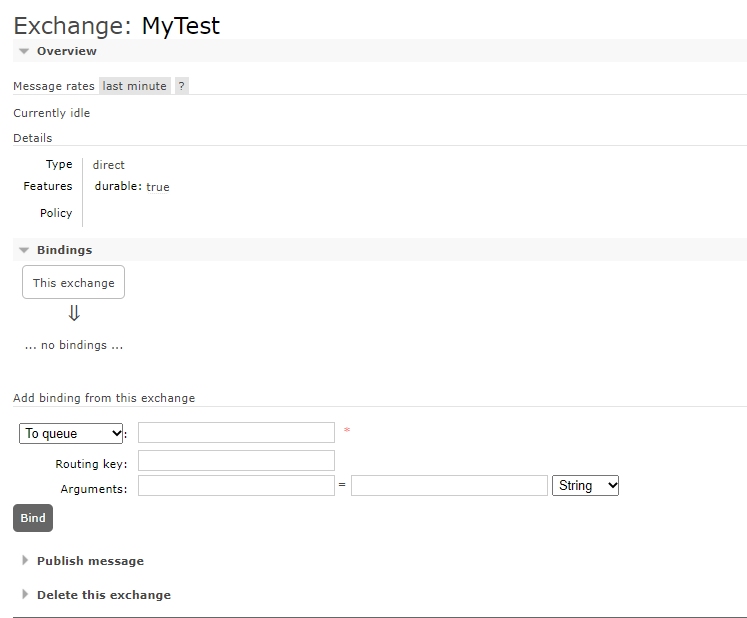Focus the Arguments value input
The height and width of the screenshot is (618, 747).
449,486
